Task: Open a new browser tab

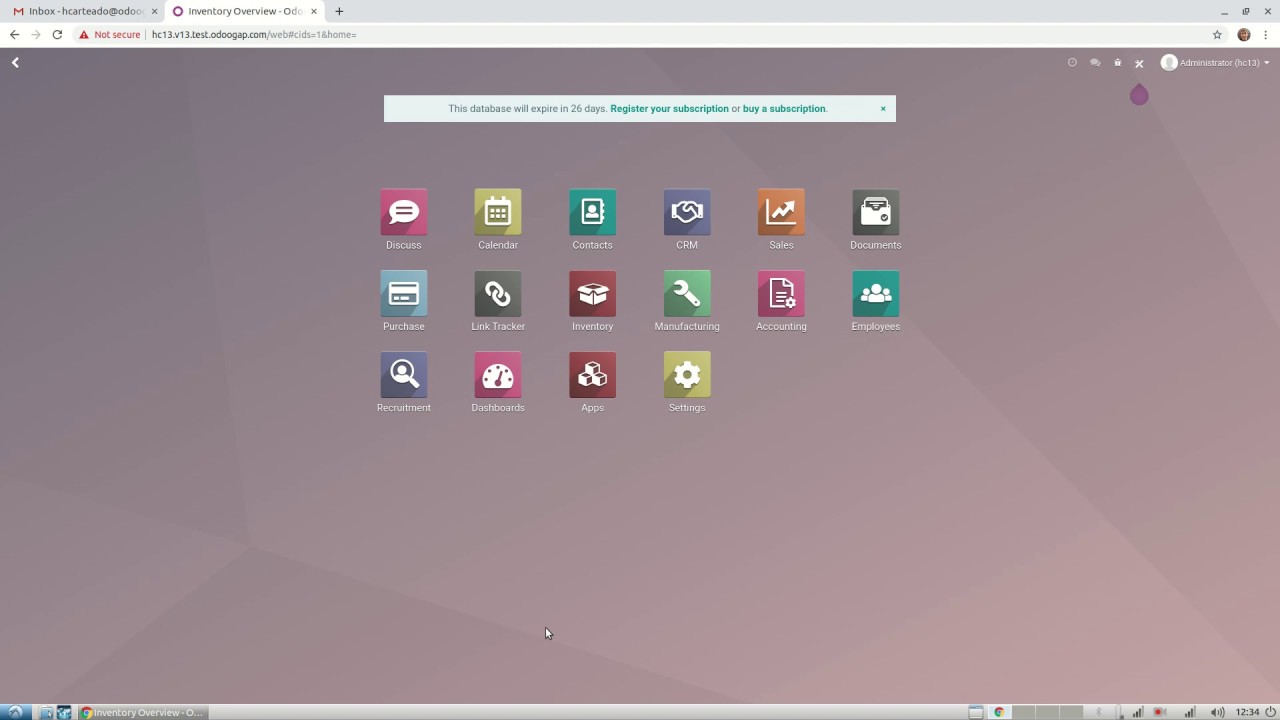Action: point(339,11)
